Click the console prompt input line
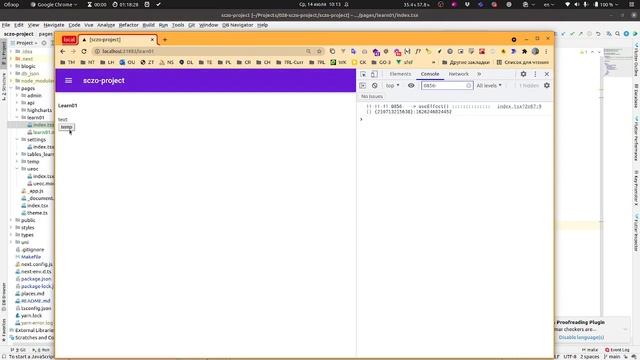Viewport: 640px width, 360px height. (455, 119)
